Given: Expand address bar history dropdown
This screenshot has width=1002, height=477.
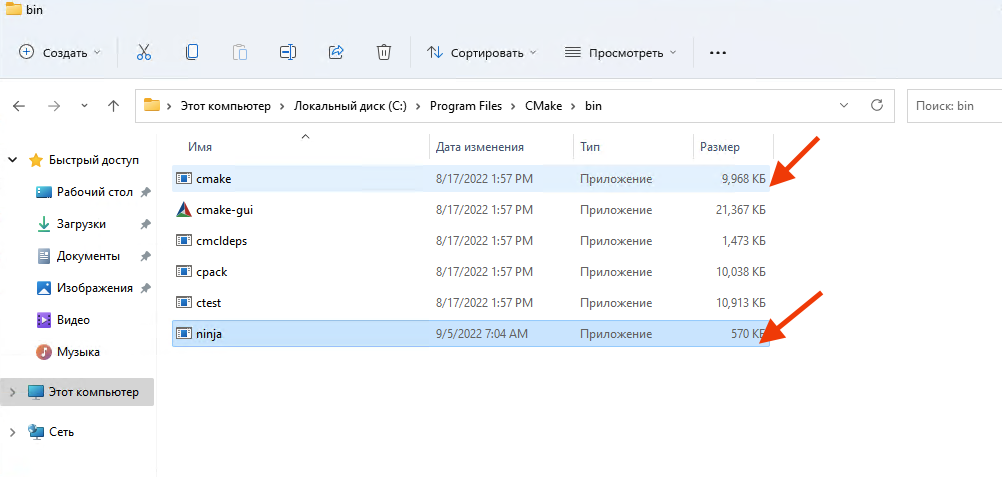Looking at the screenshot, I should [x=844, y=106].
